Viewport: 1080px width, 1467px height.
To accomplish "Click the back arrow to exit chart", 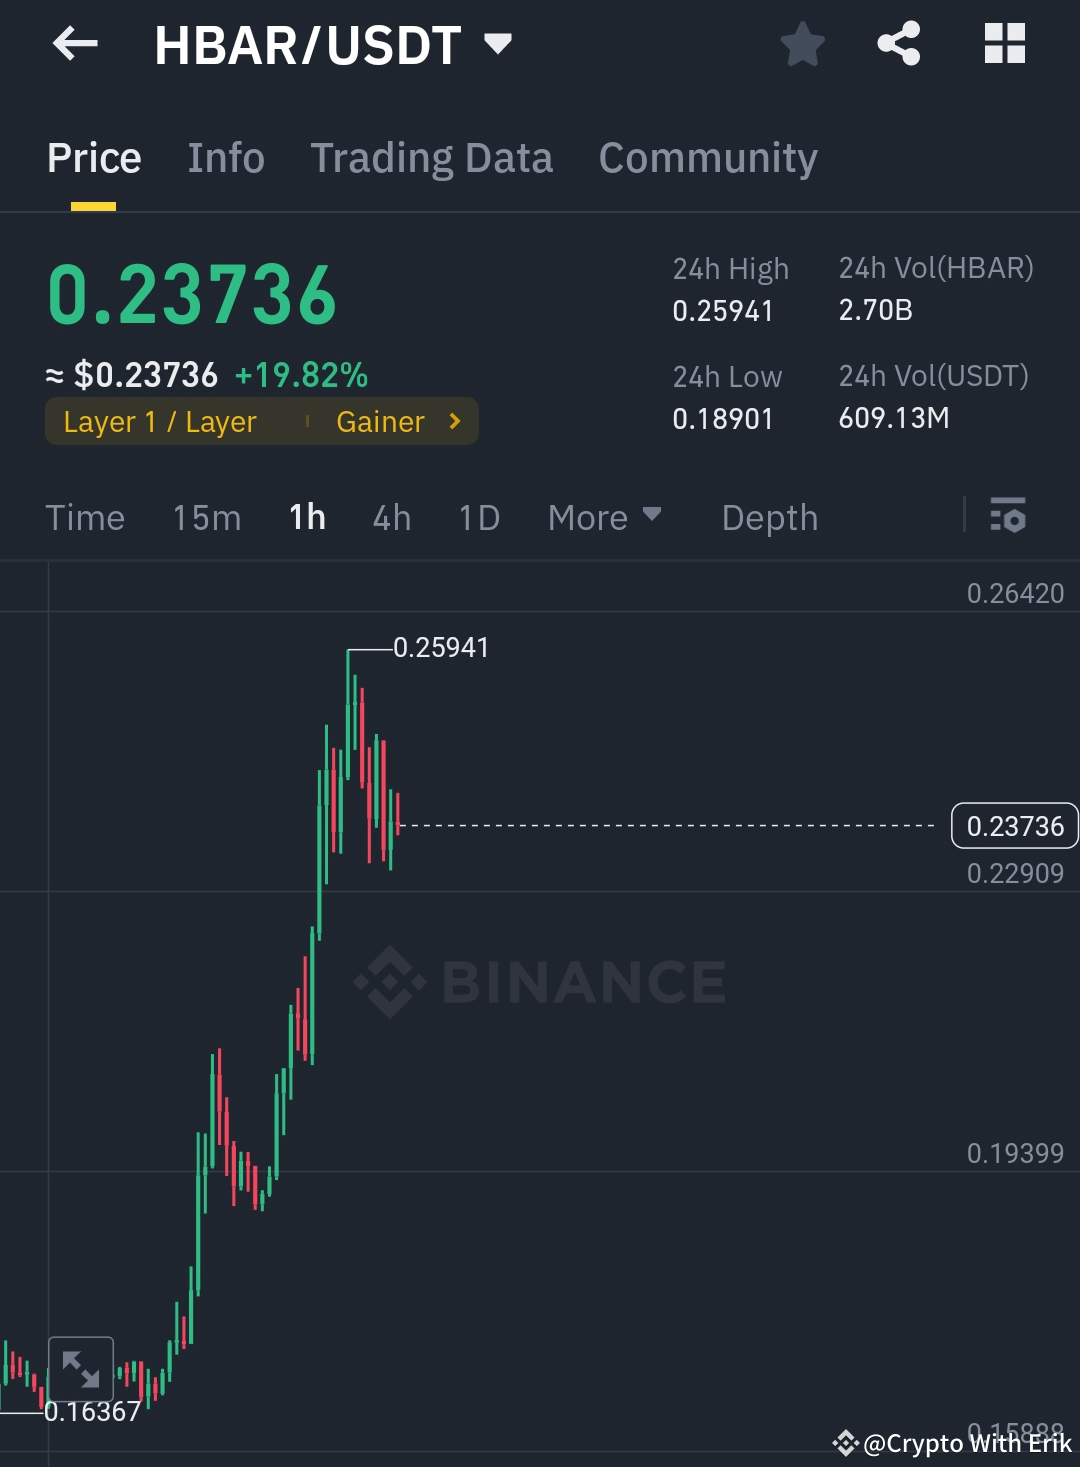I will pyautogui.click(x=75, y=44).
